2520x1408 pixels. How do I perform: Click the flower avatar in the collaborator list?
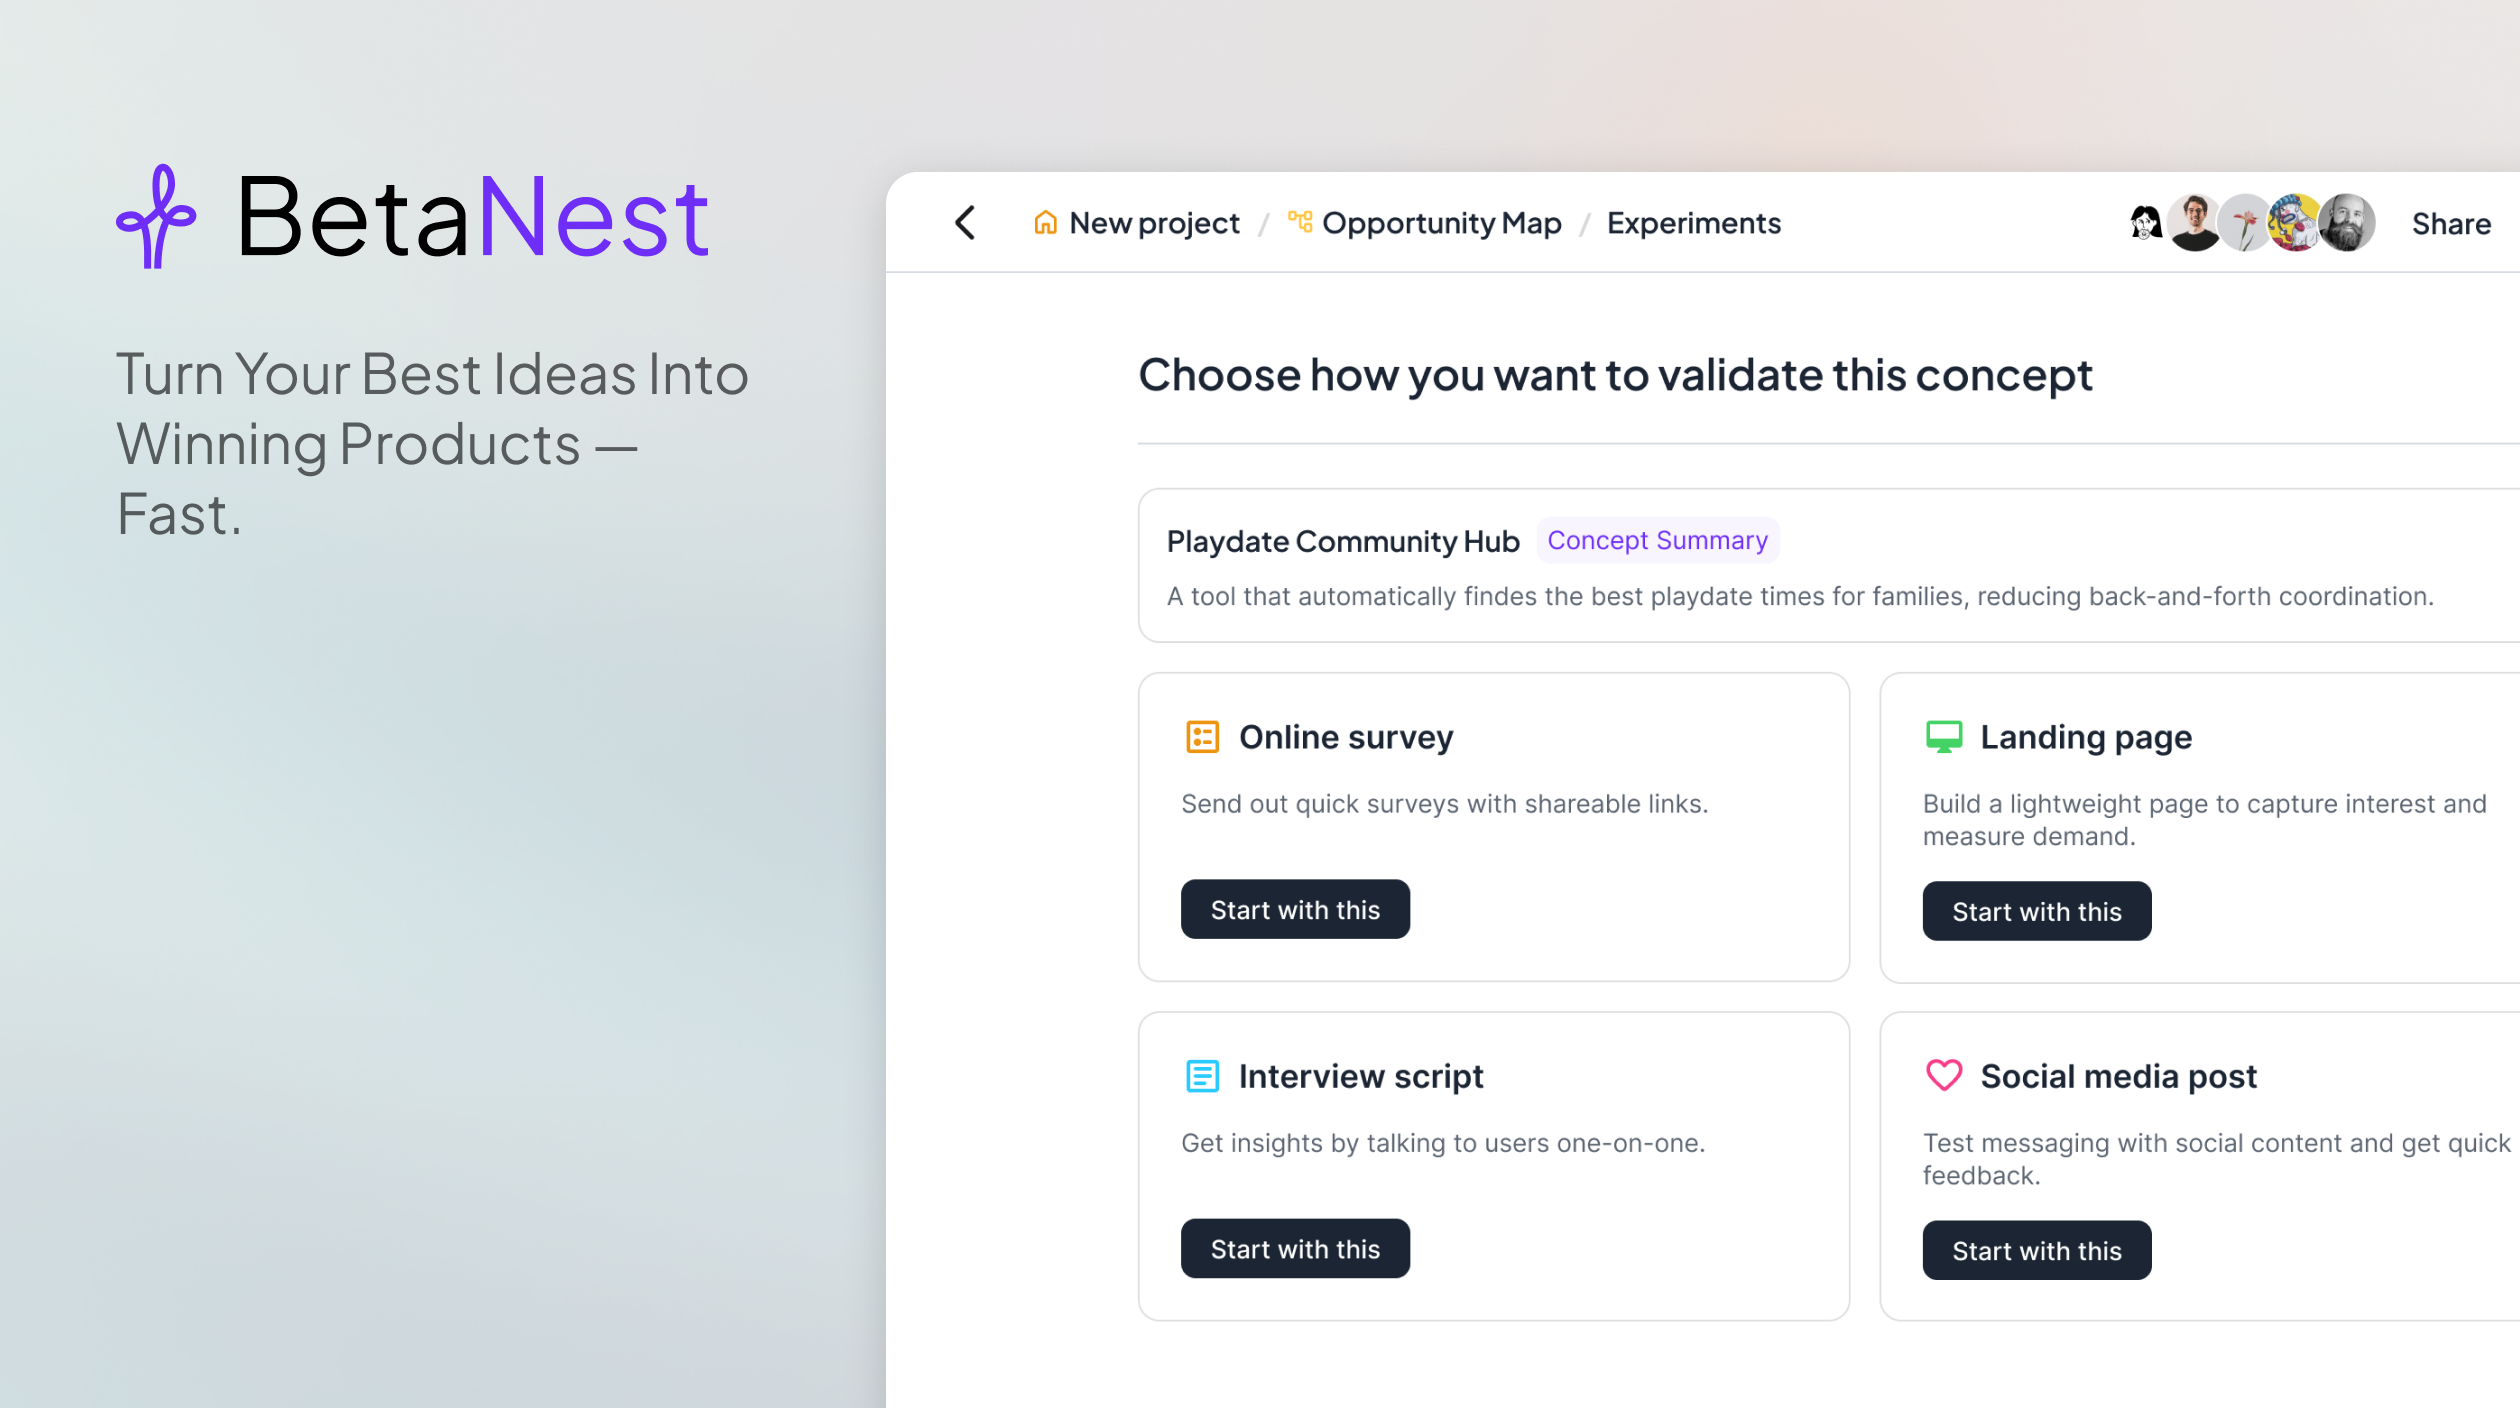2245,223
